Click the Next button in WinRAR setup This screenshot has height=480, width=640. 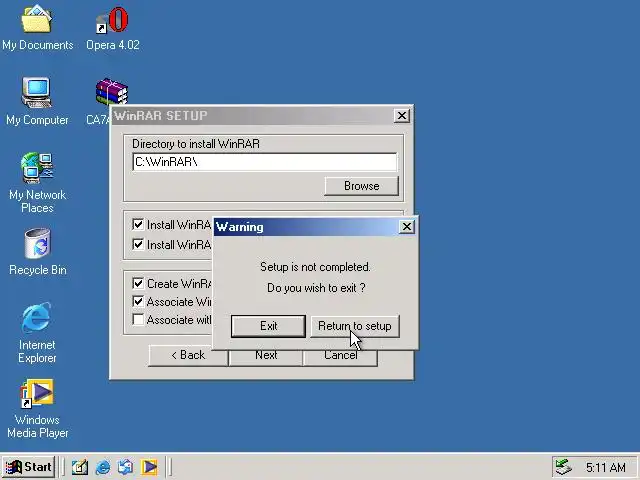pos(266,358)
